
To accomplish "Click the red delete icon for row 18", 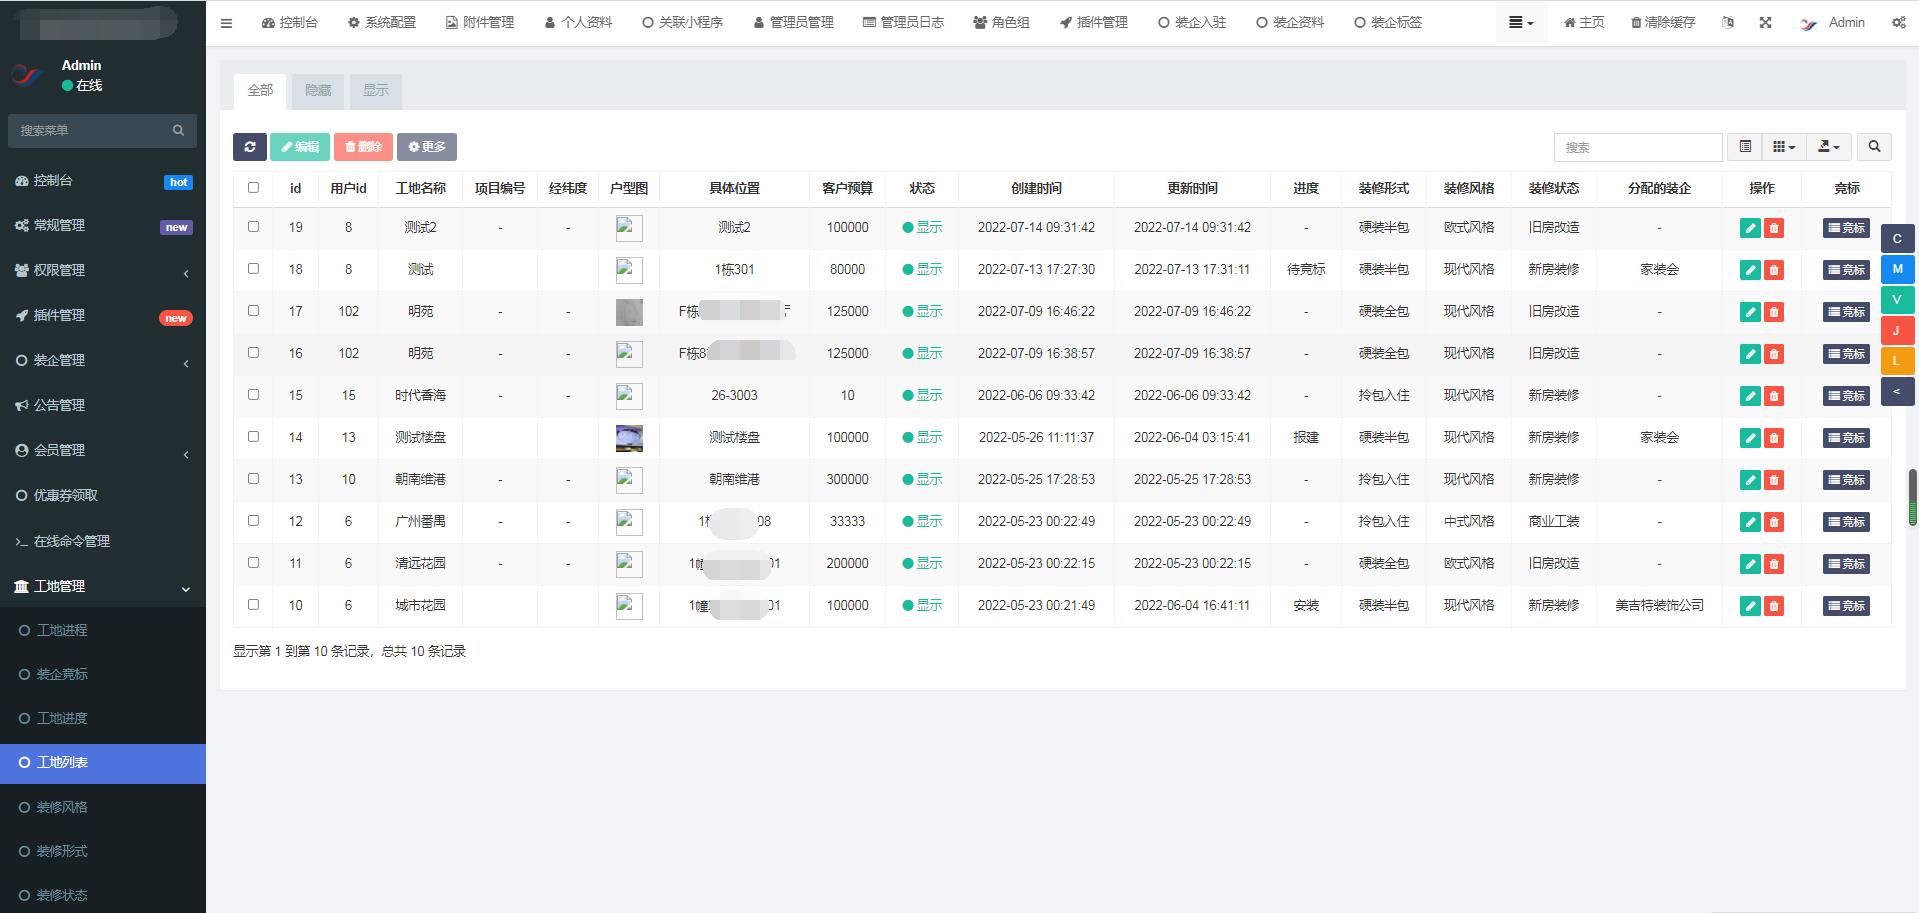I will pyautogui.click(x=1774, y=270).
